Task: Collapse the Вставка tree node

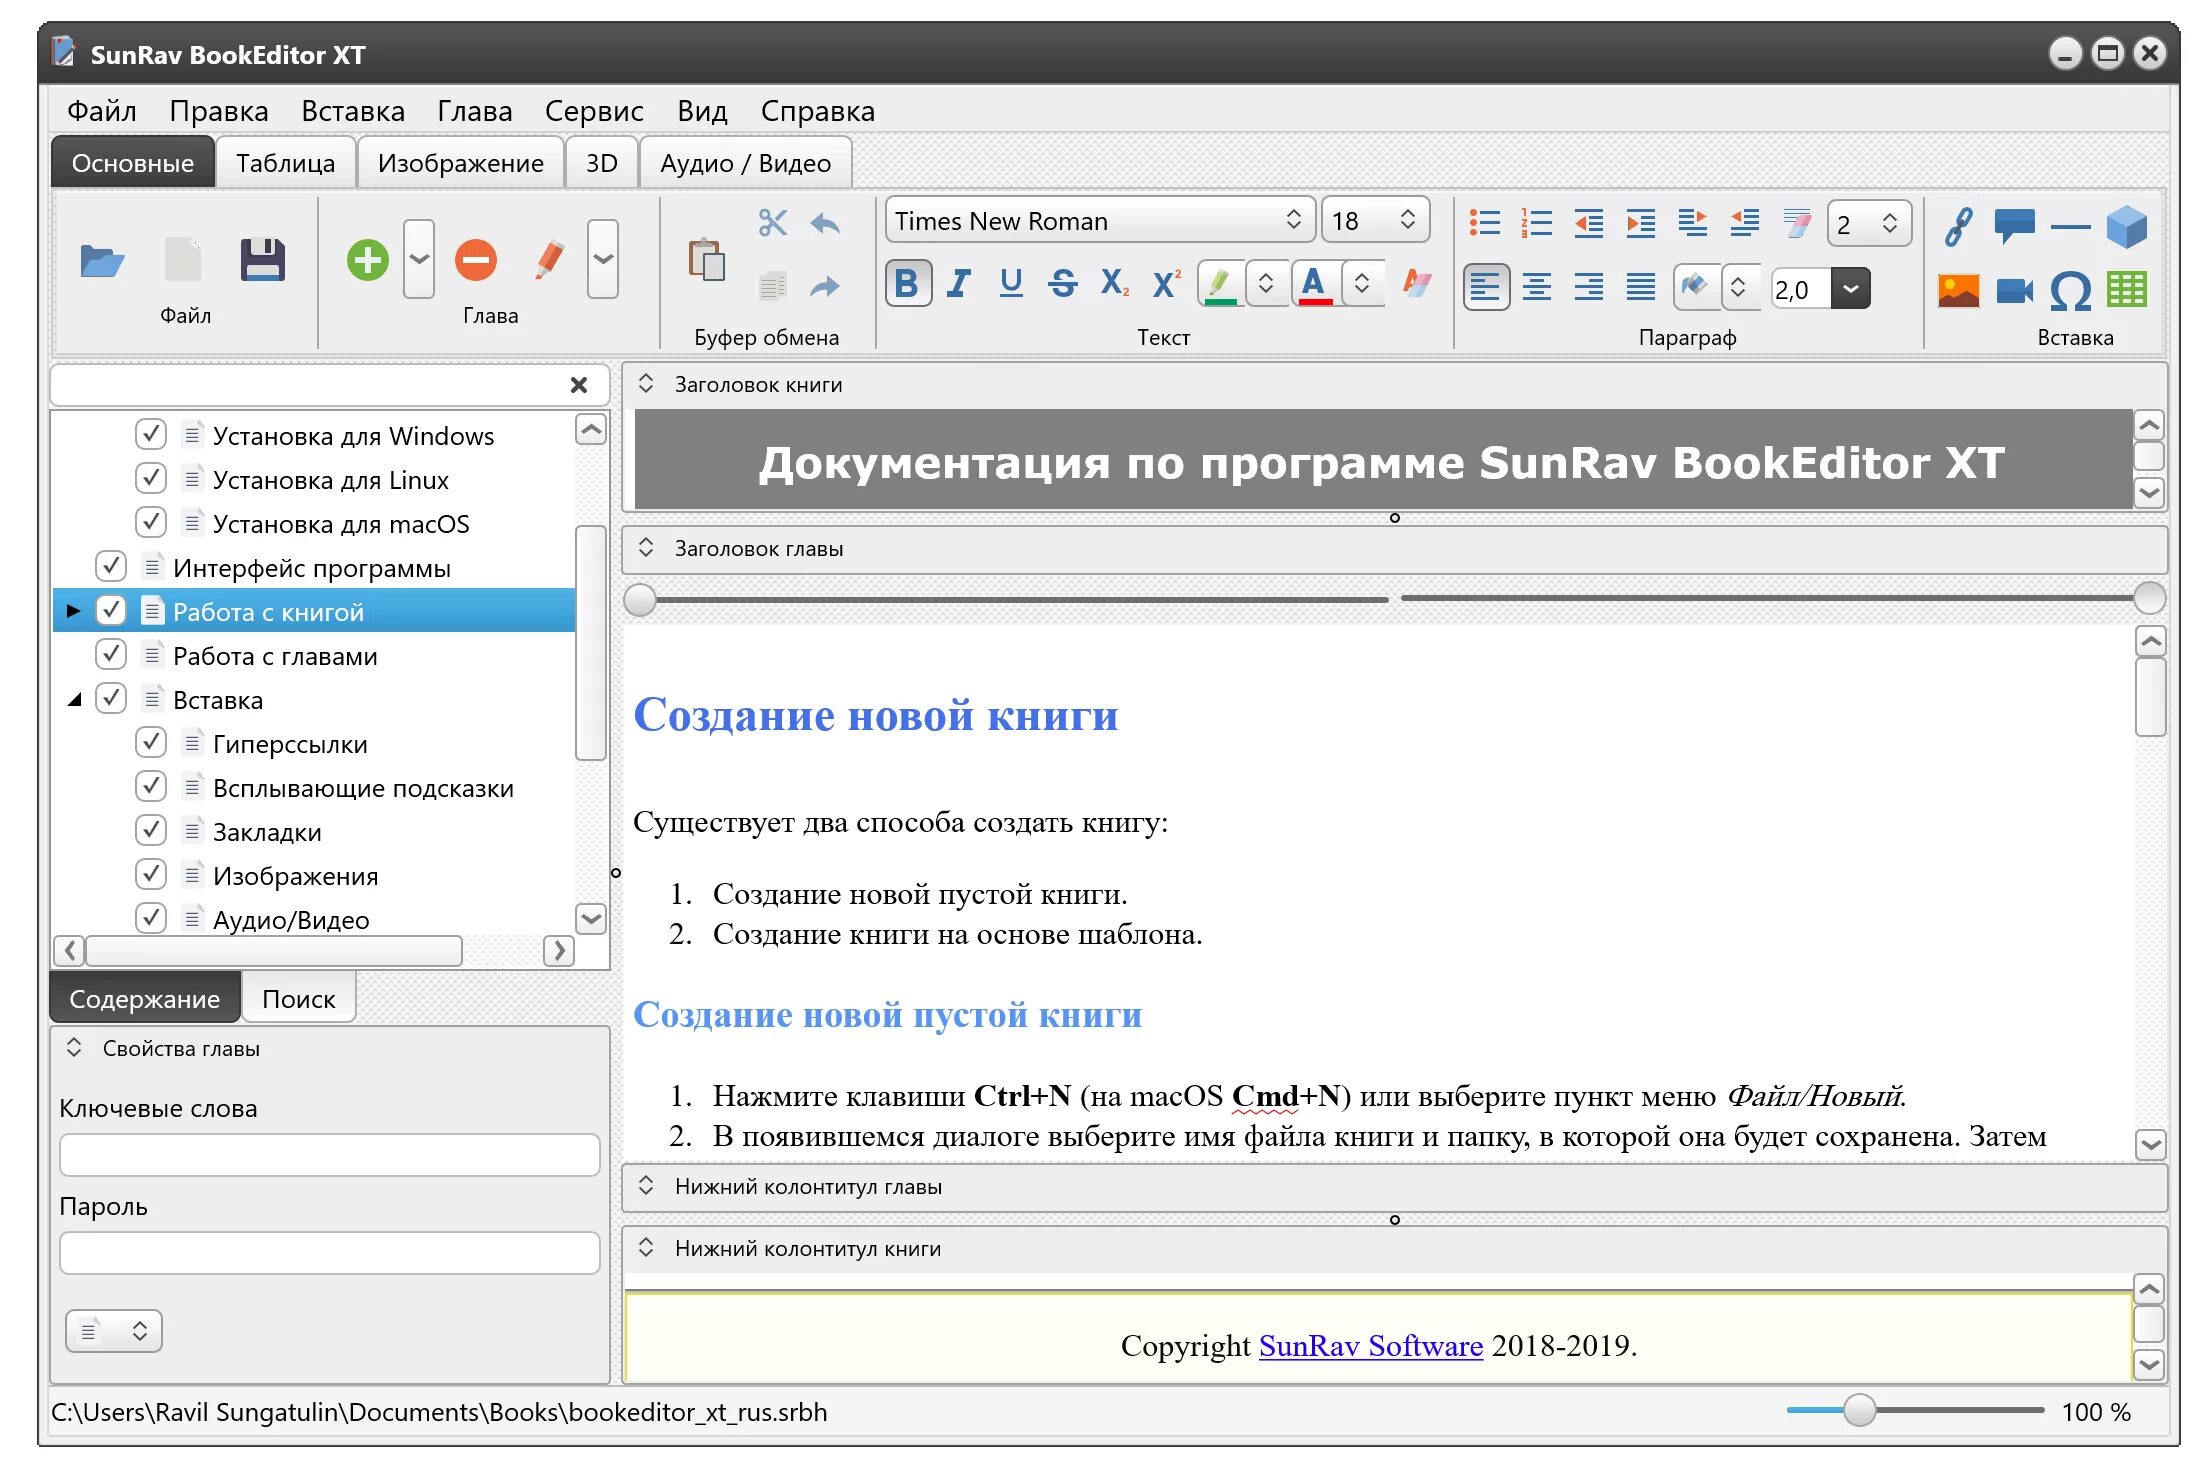Action: click(75, 700)
